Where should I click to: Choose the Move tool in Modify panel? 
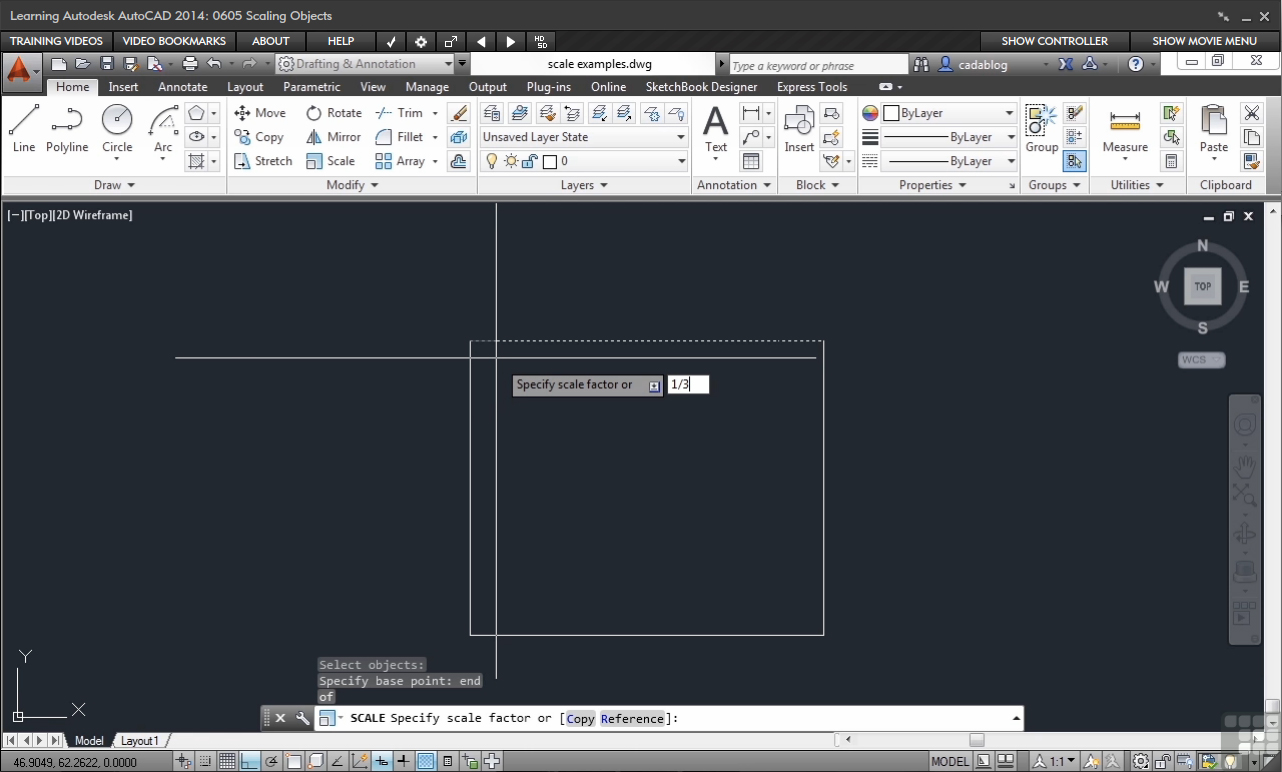(x=260, y=113)
